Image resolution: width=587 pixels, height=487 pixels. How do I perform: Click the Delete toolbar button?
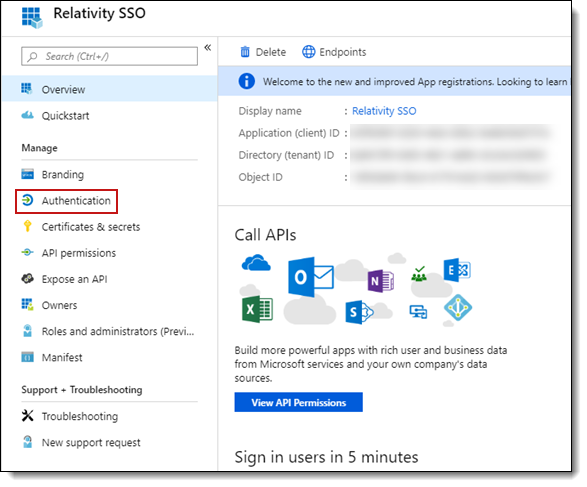[x=263, y=52]
